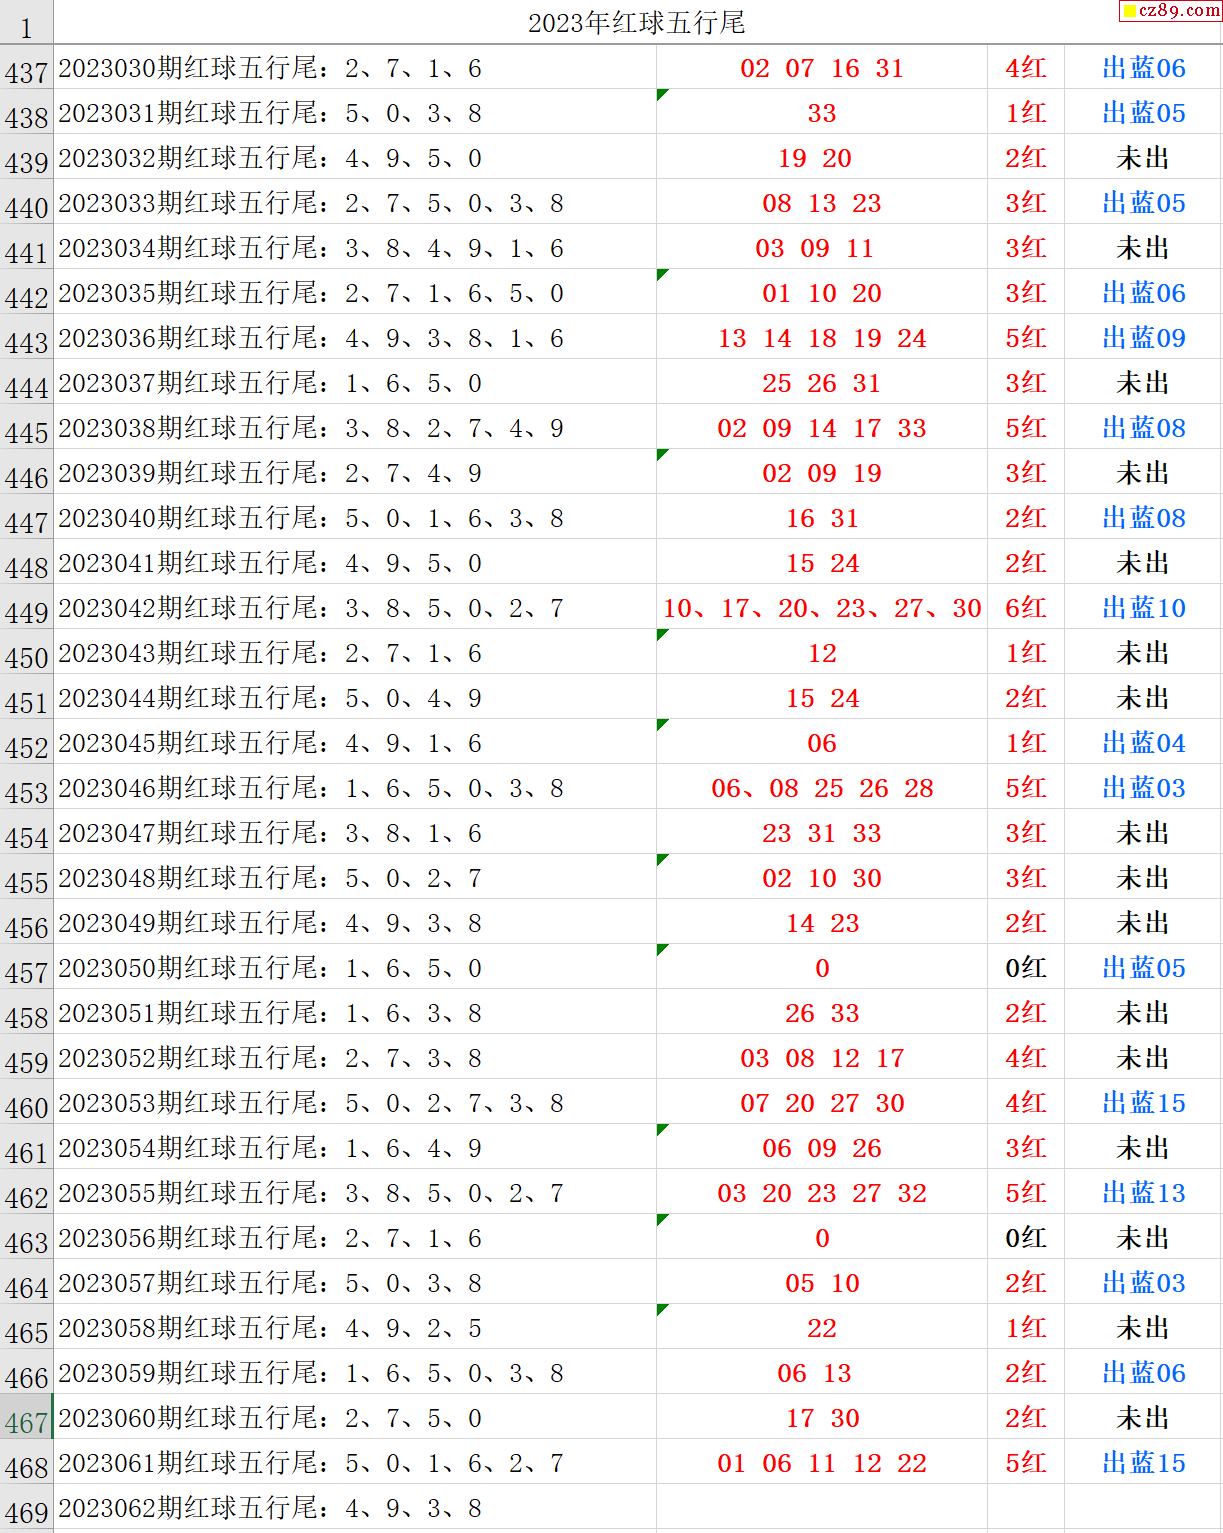Click '出蓝09' cell

tap(1143, 338)
